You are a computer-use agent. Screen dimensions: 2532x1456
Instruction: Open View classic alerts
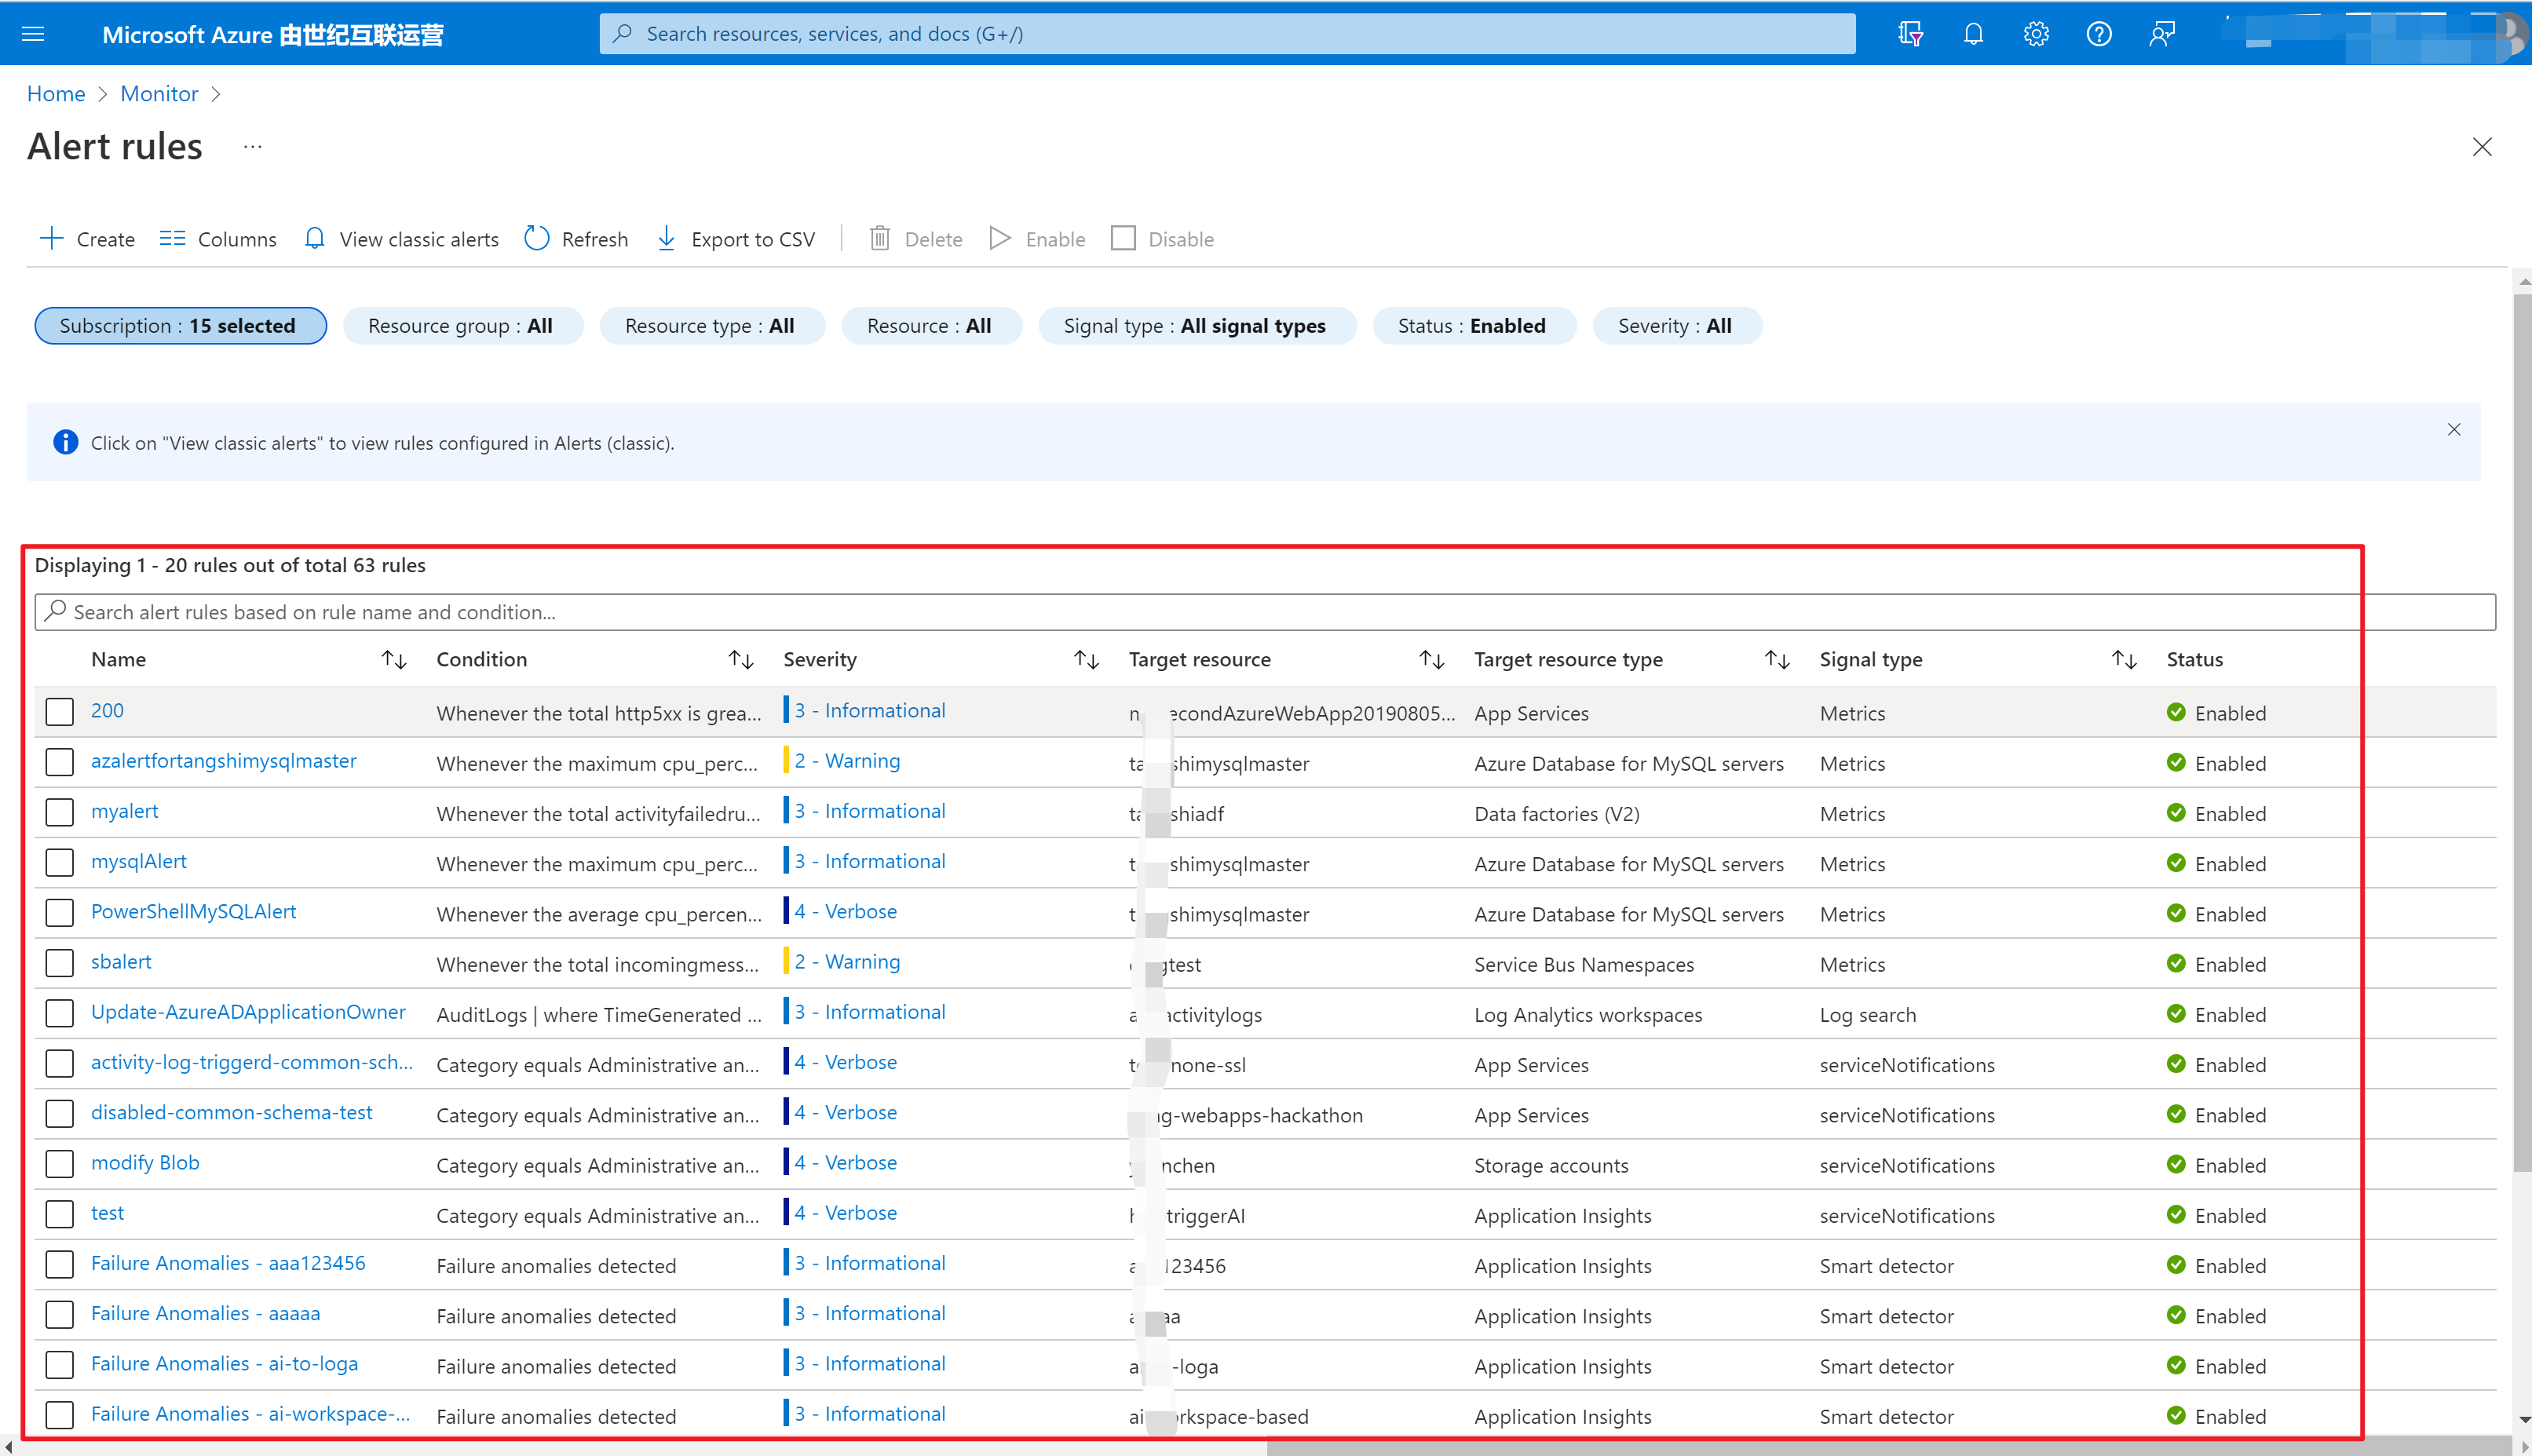[402, 239]
